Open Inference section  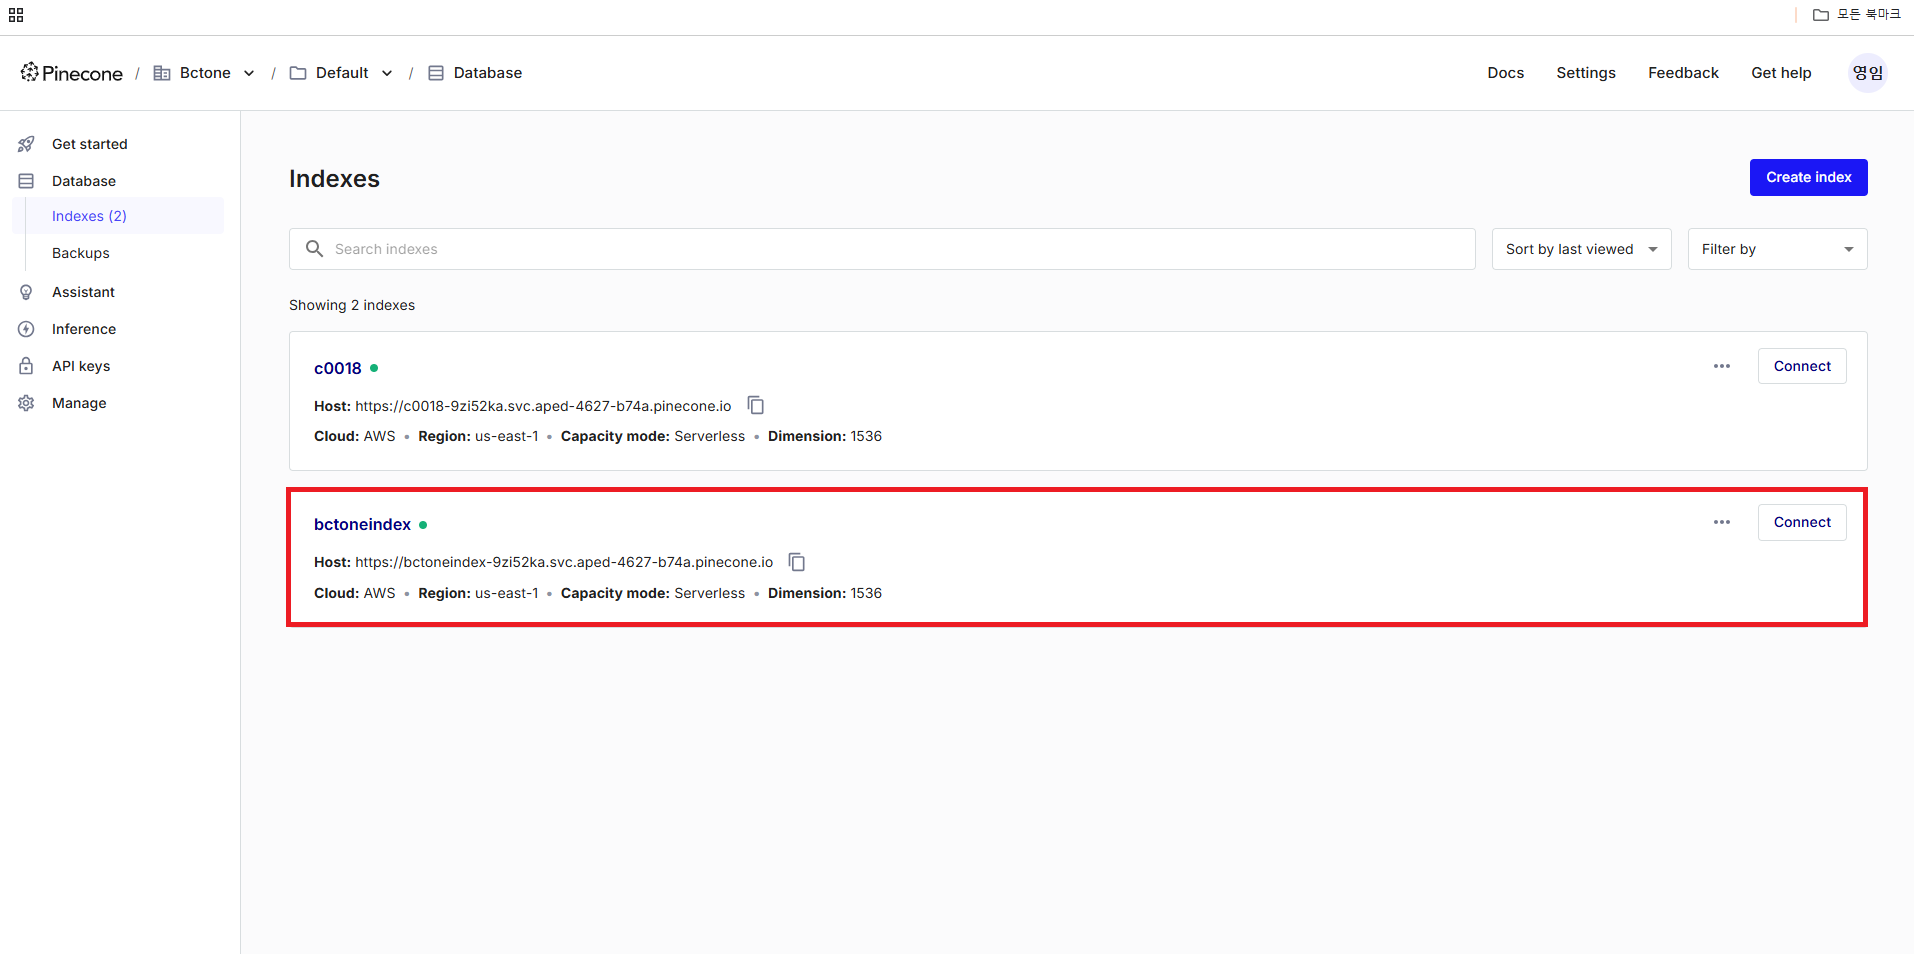point(84,329)
